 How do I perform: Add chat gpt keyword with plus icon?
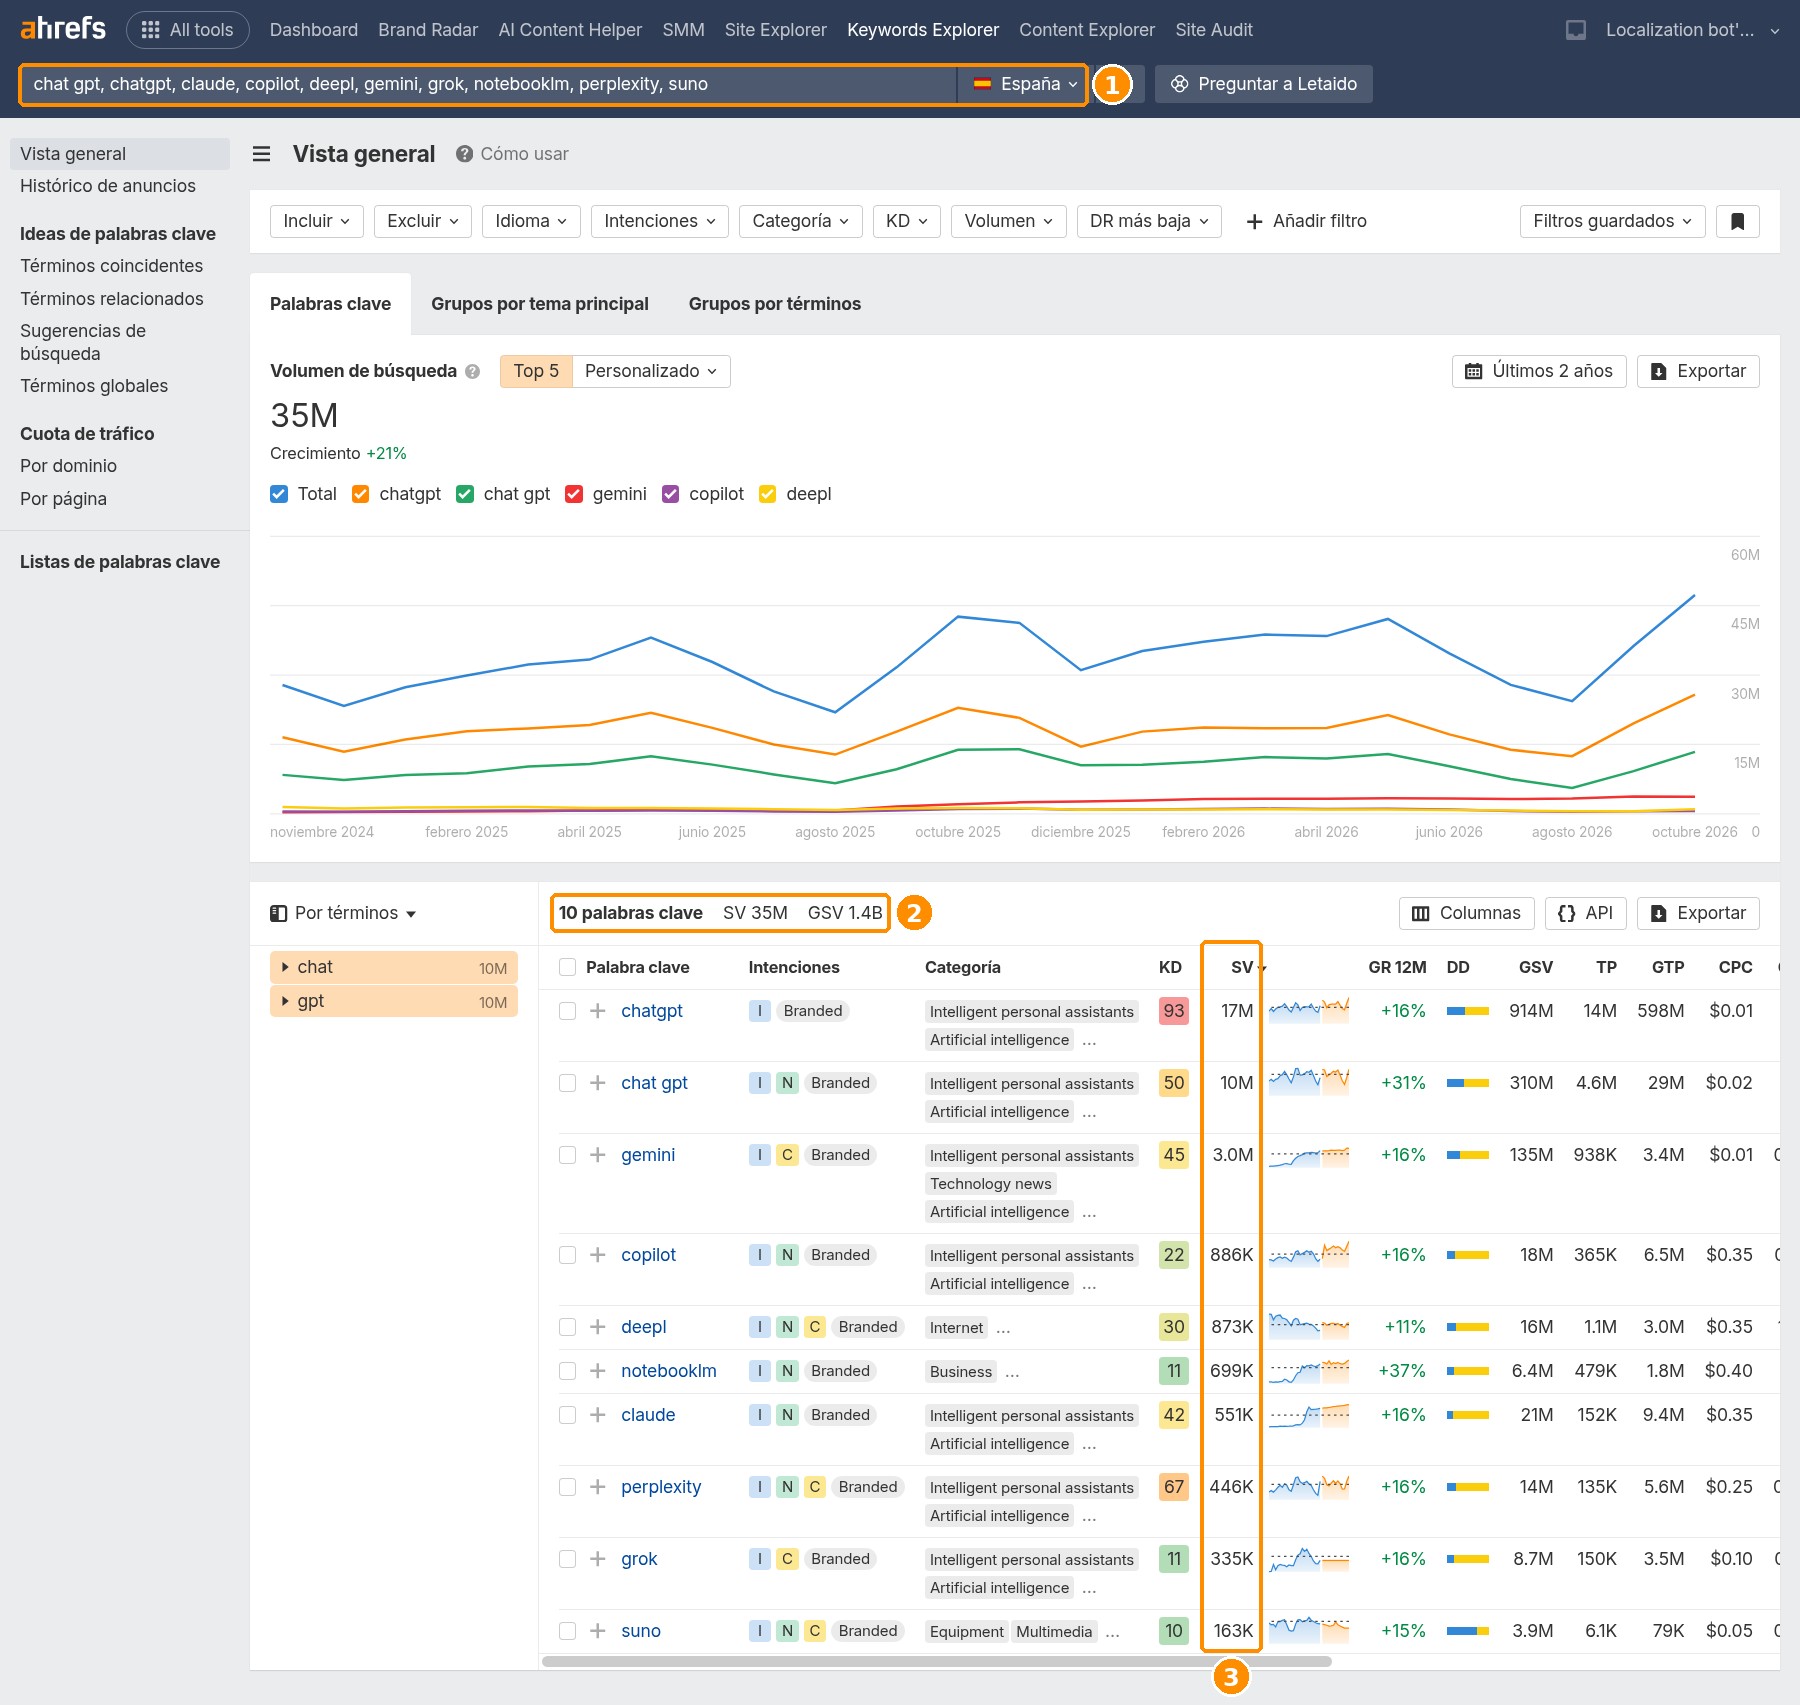pos(598,1083)
